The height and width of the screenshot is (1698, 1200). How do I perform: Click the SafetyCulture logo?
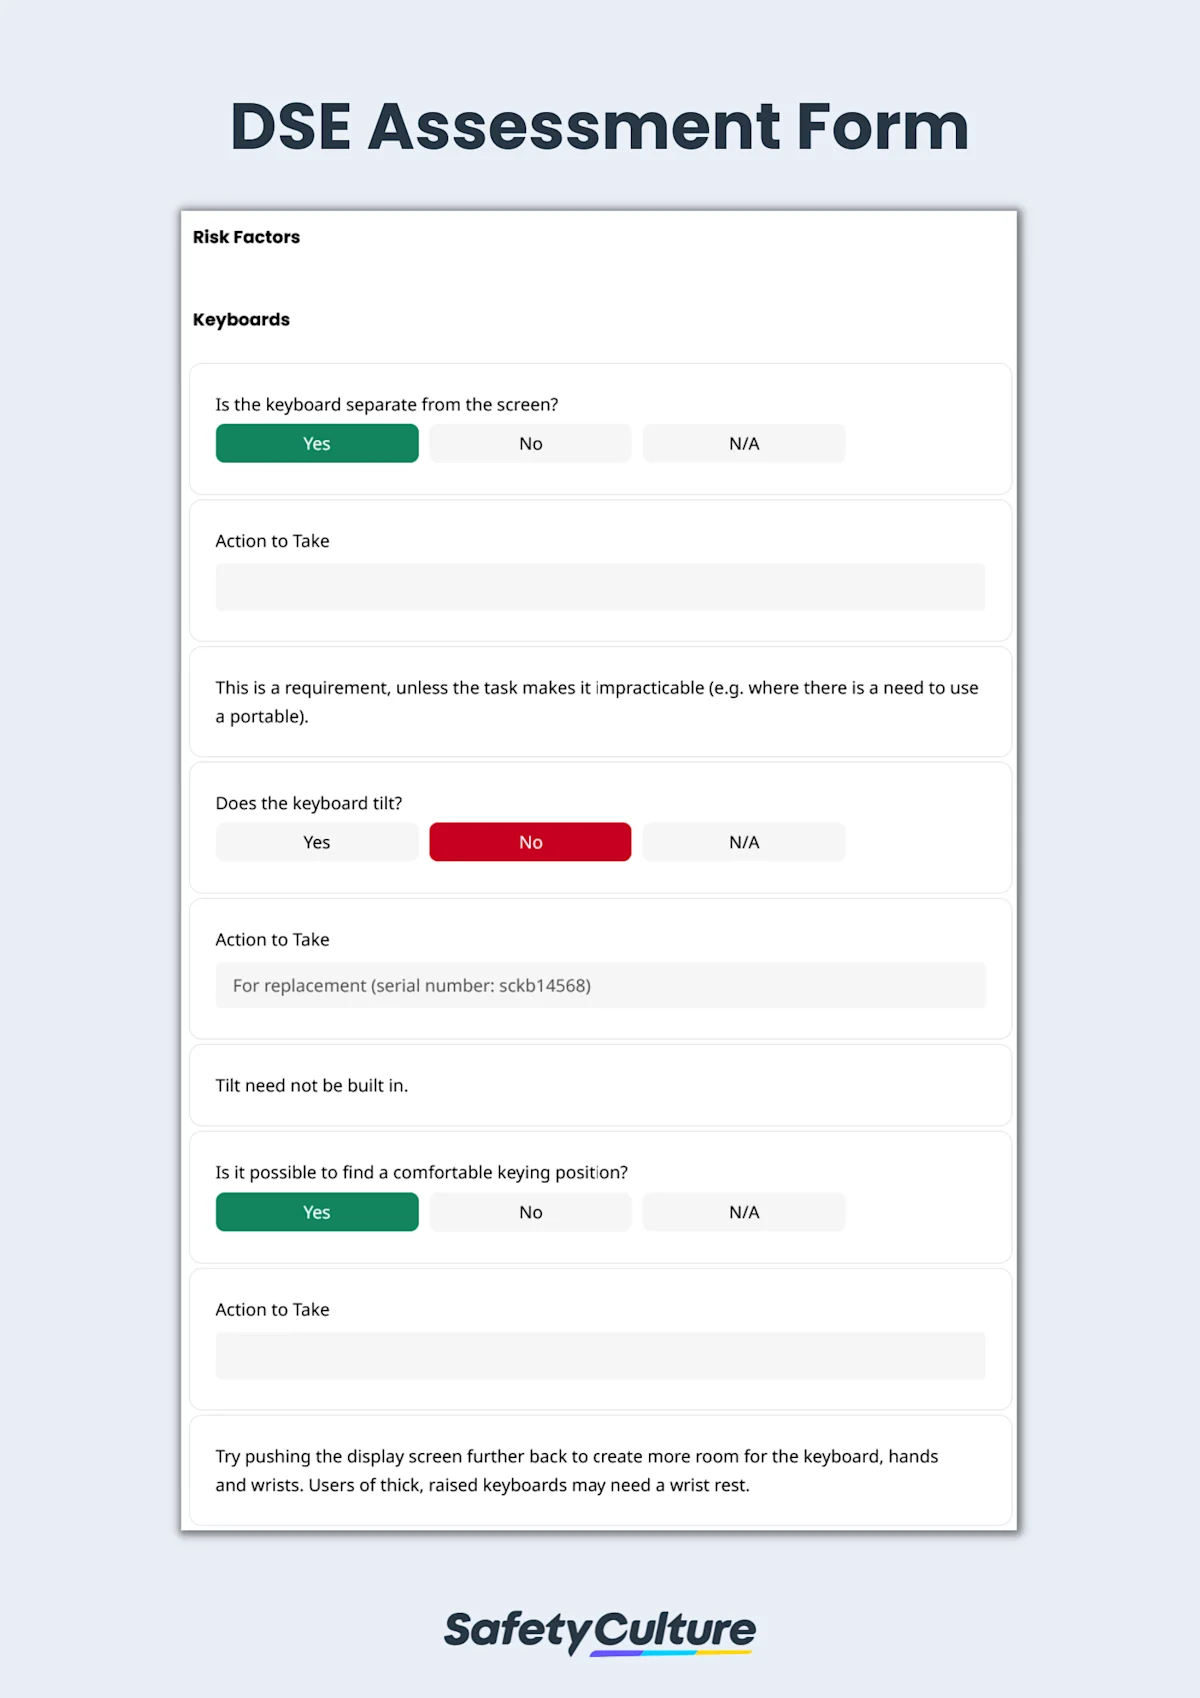point(600,1628)
